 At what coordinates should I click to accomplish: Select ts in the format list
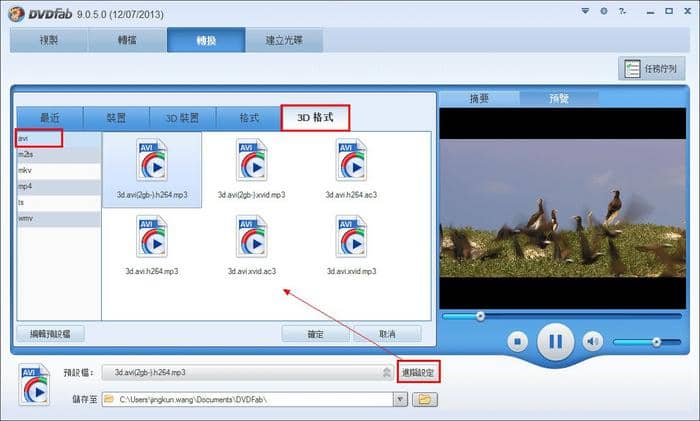click(x=59, y=202)
